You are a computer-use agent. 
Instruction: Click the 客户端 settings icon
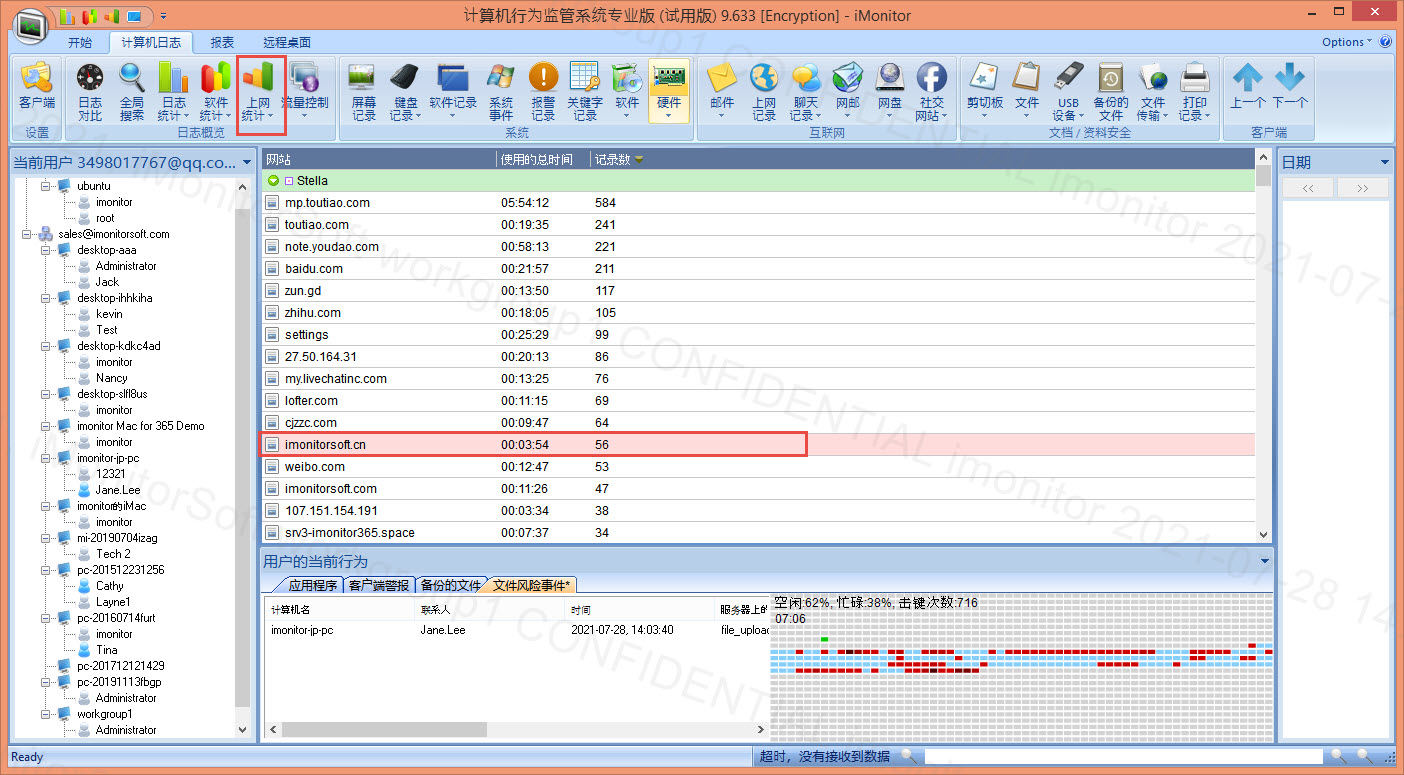click(37, 86)
